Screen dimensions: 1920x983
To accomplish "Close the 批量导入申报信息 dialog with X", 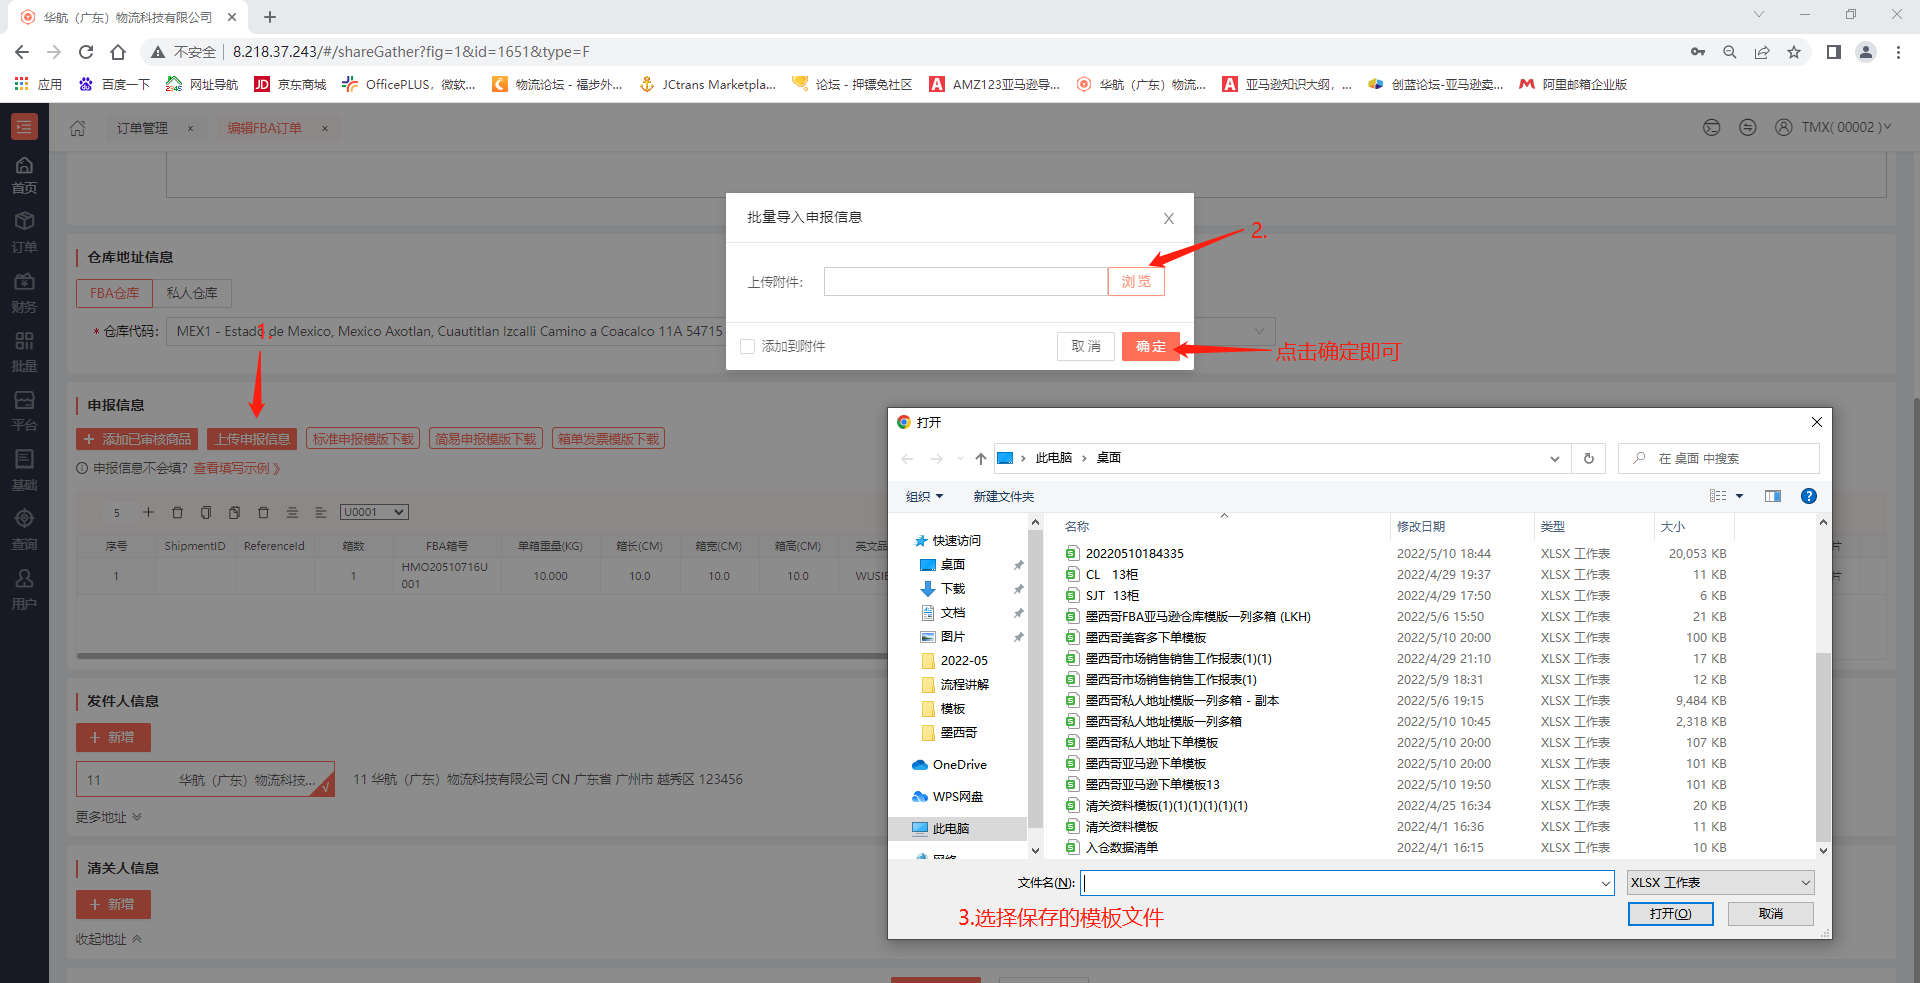I will tap(1168, 218).
